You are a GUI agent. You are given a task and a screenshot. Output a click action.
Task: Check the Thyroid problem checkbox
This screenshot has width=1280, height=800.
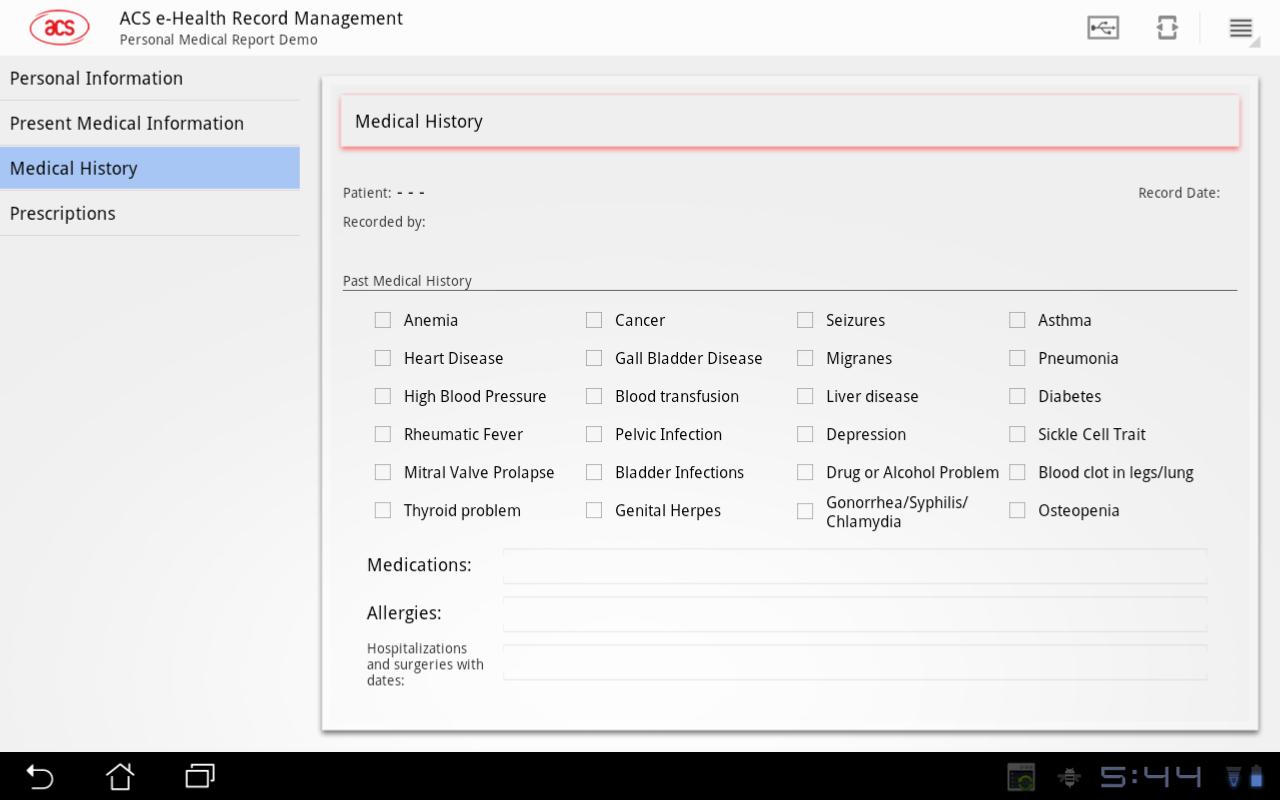coord(383,510)
